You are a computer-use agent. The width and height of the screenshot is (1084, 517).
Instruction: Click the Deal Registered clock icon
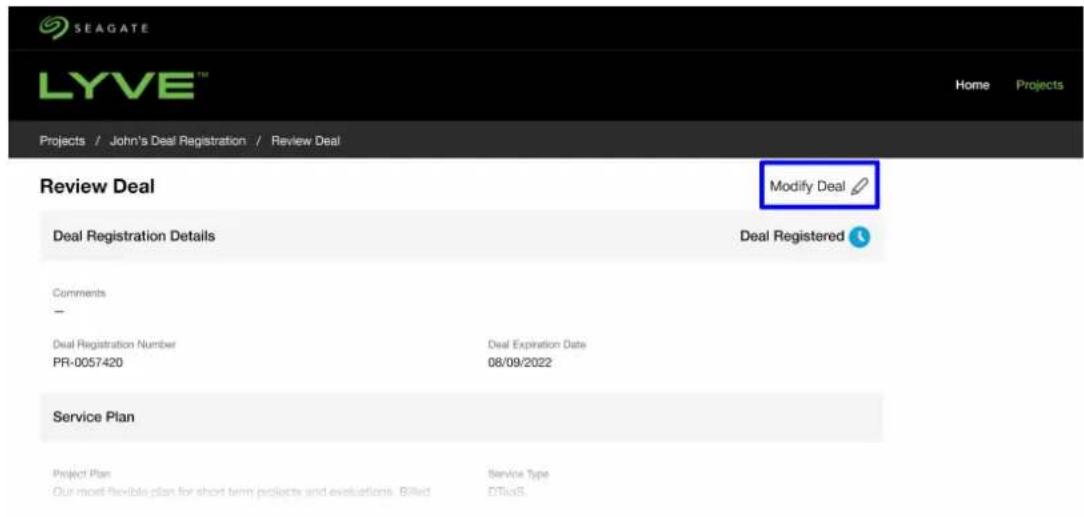pos(859,236)
